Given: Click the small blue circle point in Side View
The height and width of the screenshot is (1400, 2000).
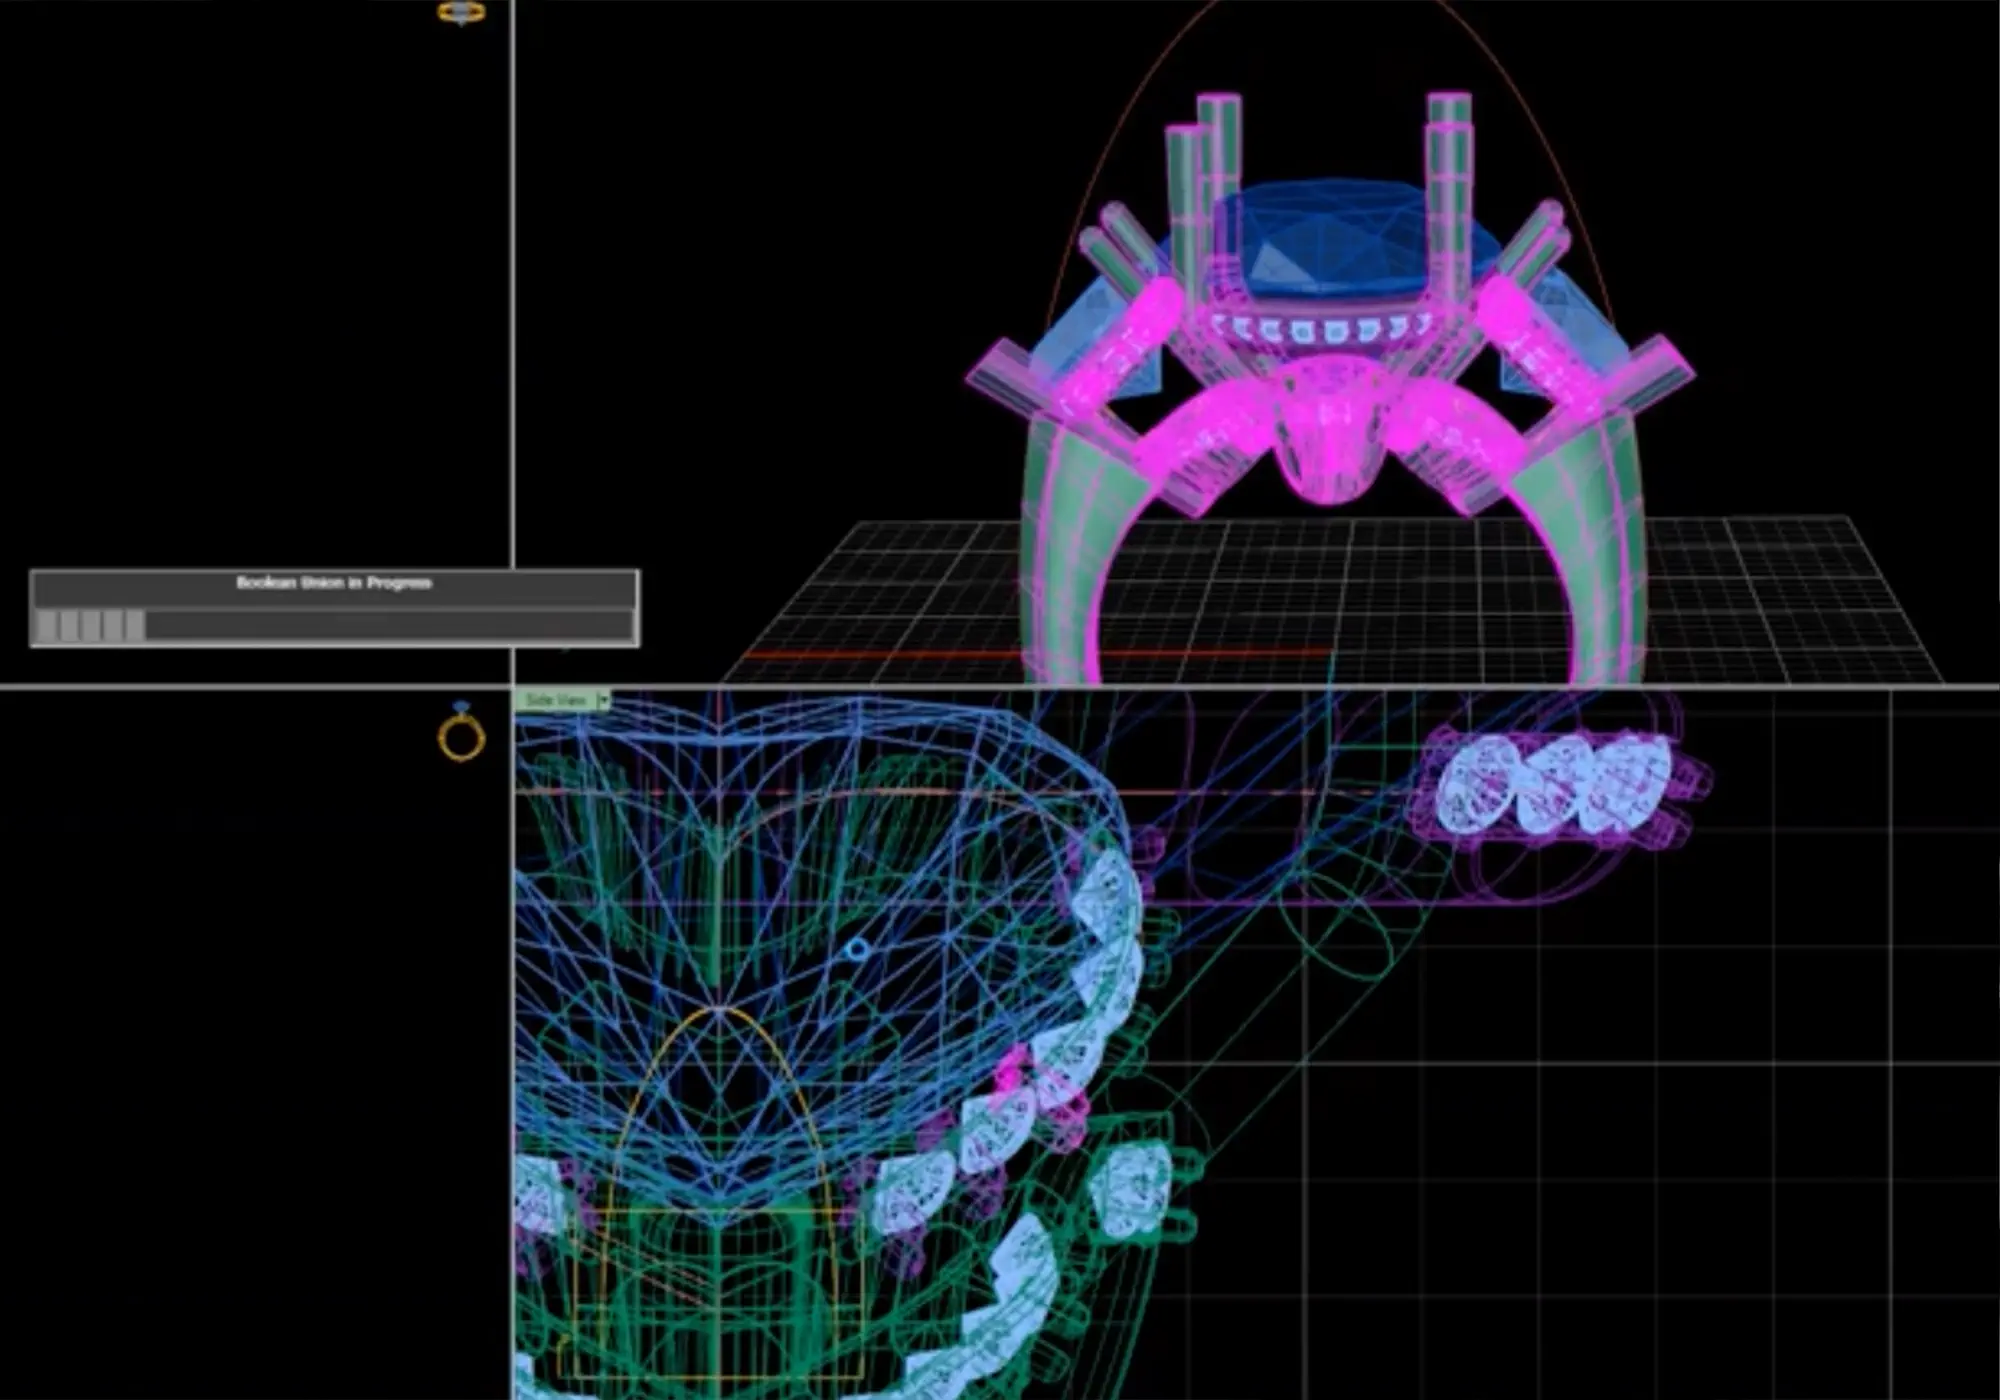Looking at the screenshot, I should (x=857, y=949).
